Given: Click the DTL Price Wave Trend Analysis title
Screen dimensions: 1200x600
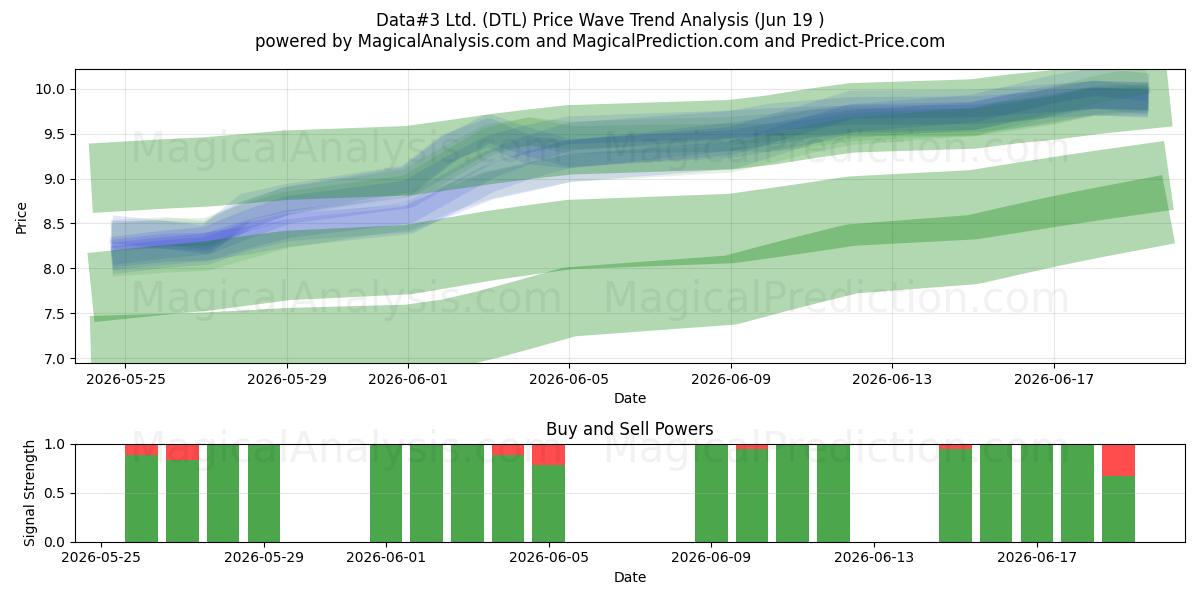Looking at the screenshot, I should pos(600,20).
